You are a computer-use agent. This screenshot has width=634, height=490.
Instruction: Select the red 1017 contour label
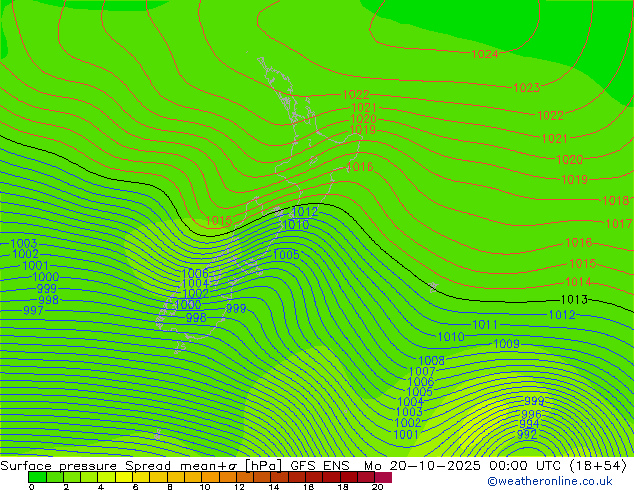(x=619, y=223)
